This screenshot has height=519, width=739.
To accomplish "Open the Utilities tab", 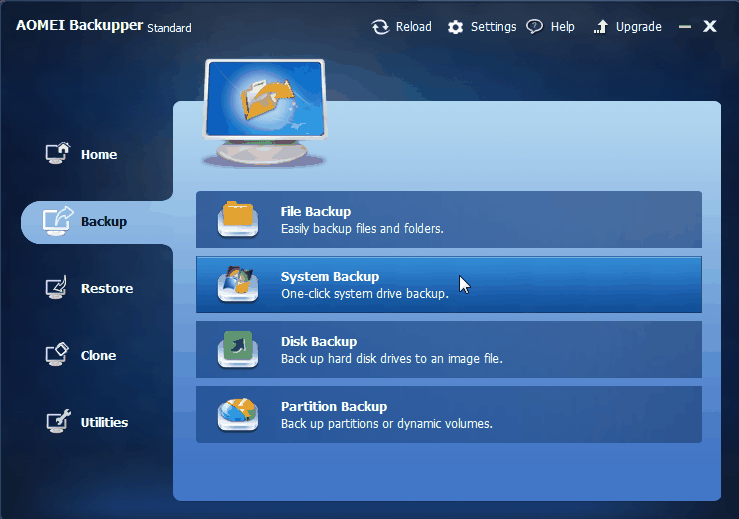I will (104, 422).
